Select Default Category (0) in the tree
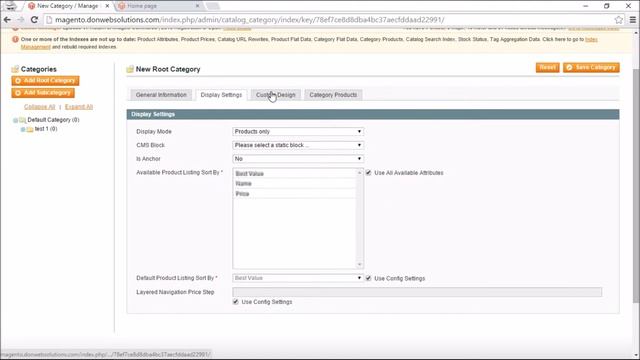Viewport: 640px width, 360px height. [53, 120]
